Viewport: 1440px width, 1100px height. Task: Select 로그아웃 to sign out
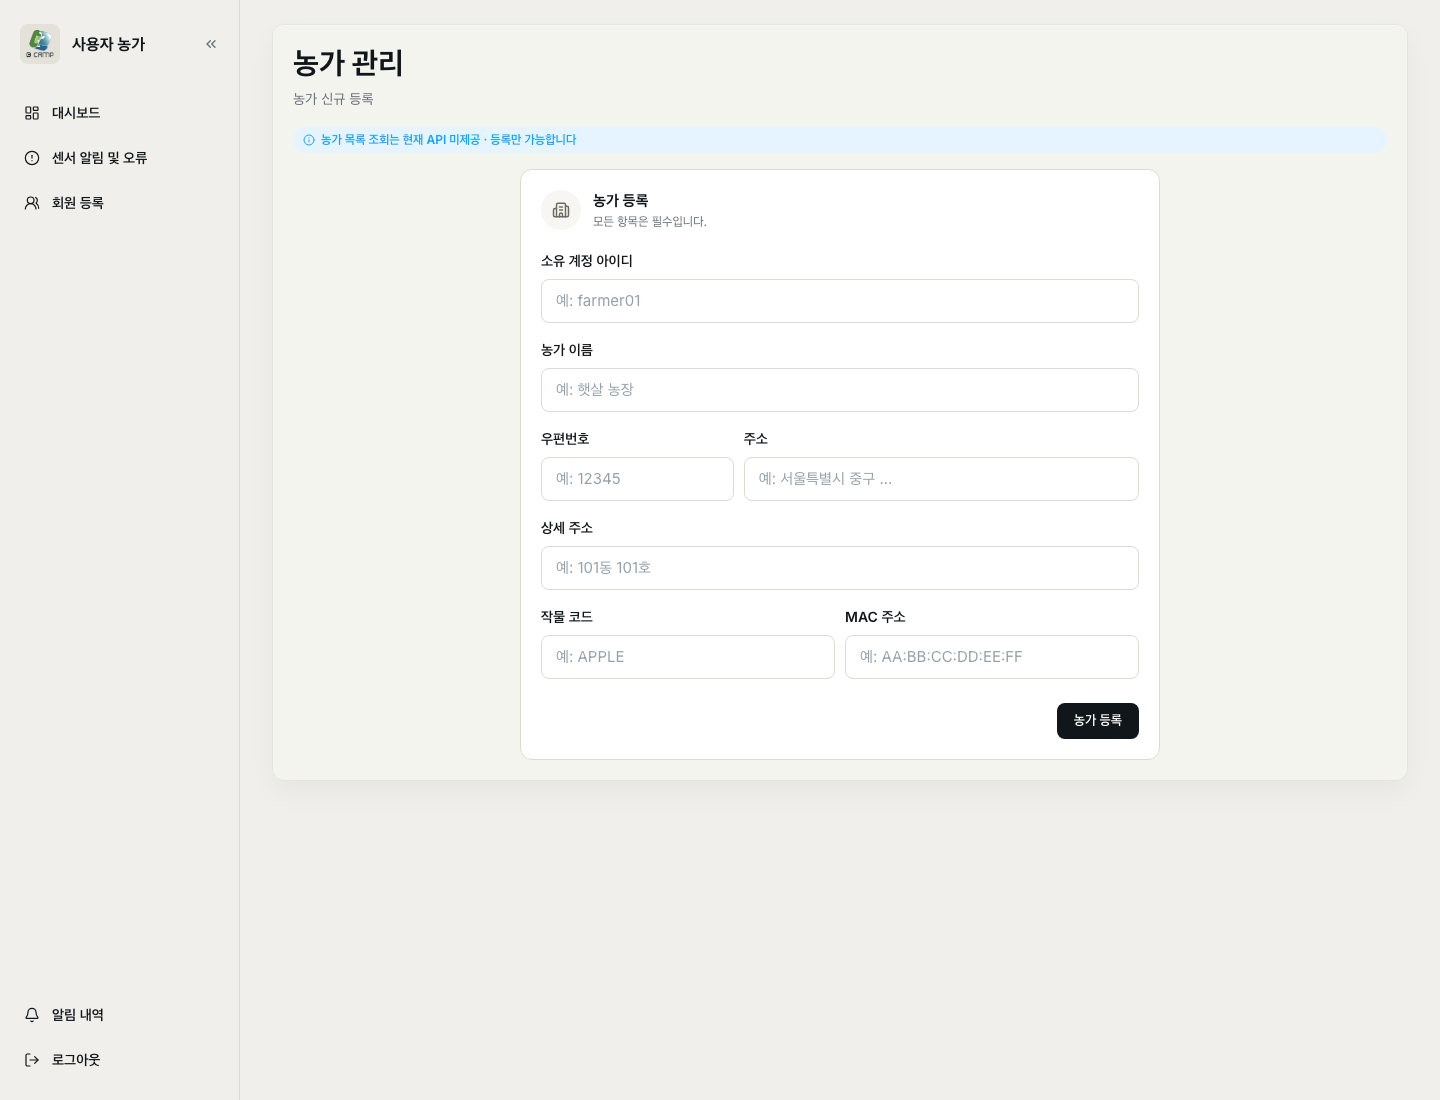tap(120, 1060)
